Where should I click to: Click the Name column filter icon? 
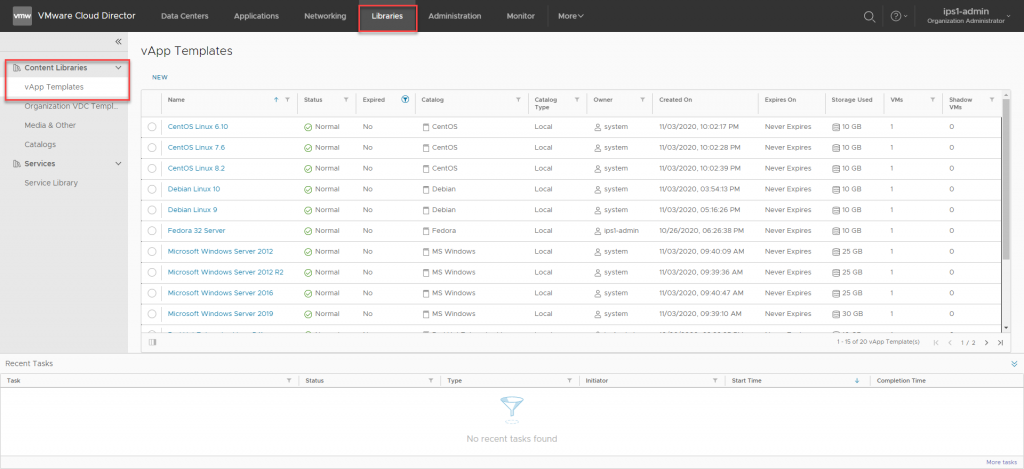[287, 100]
